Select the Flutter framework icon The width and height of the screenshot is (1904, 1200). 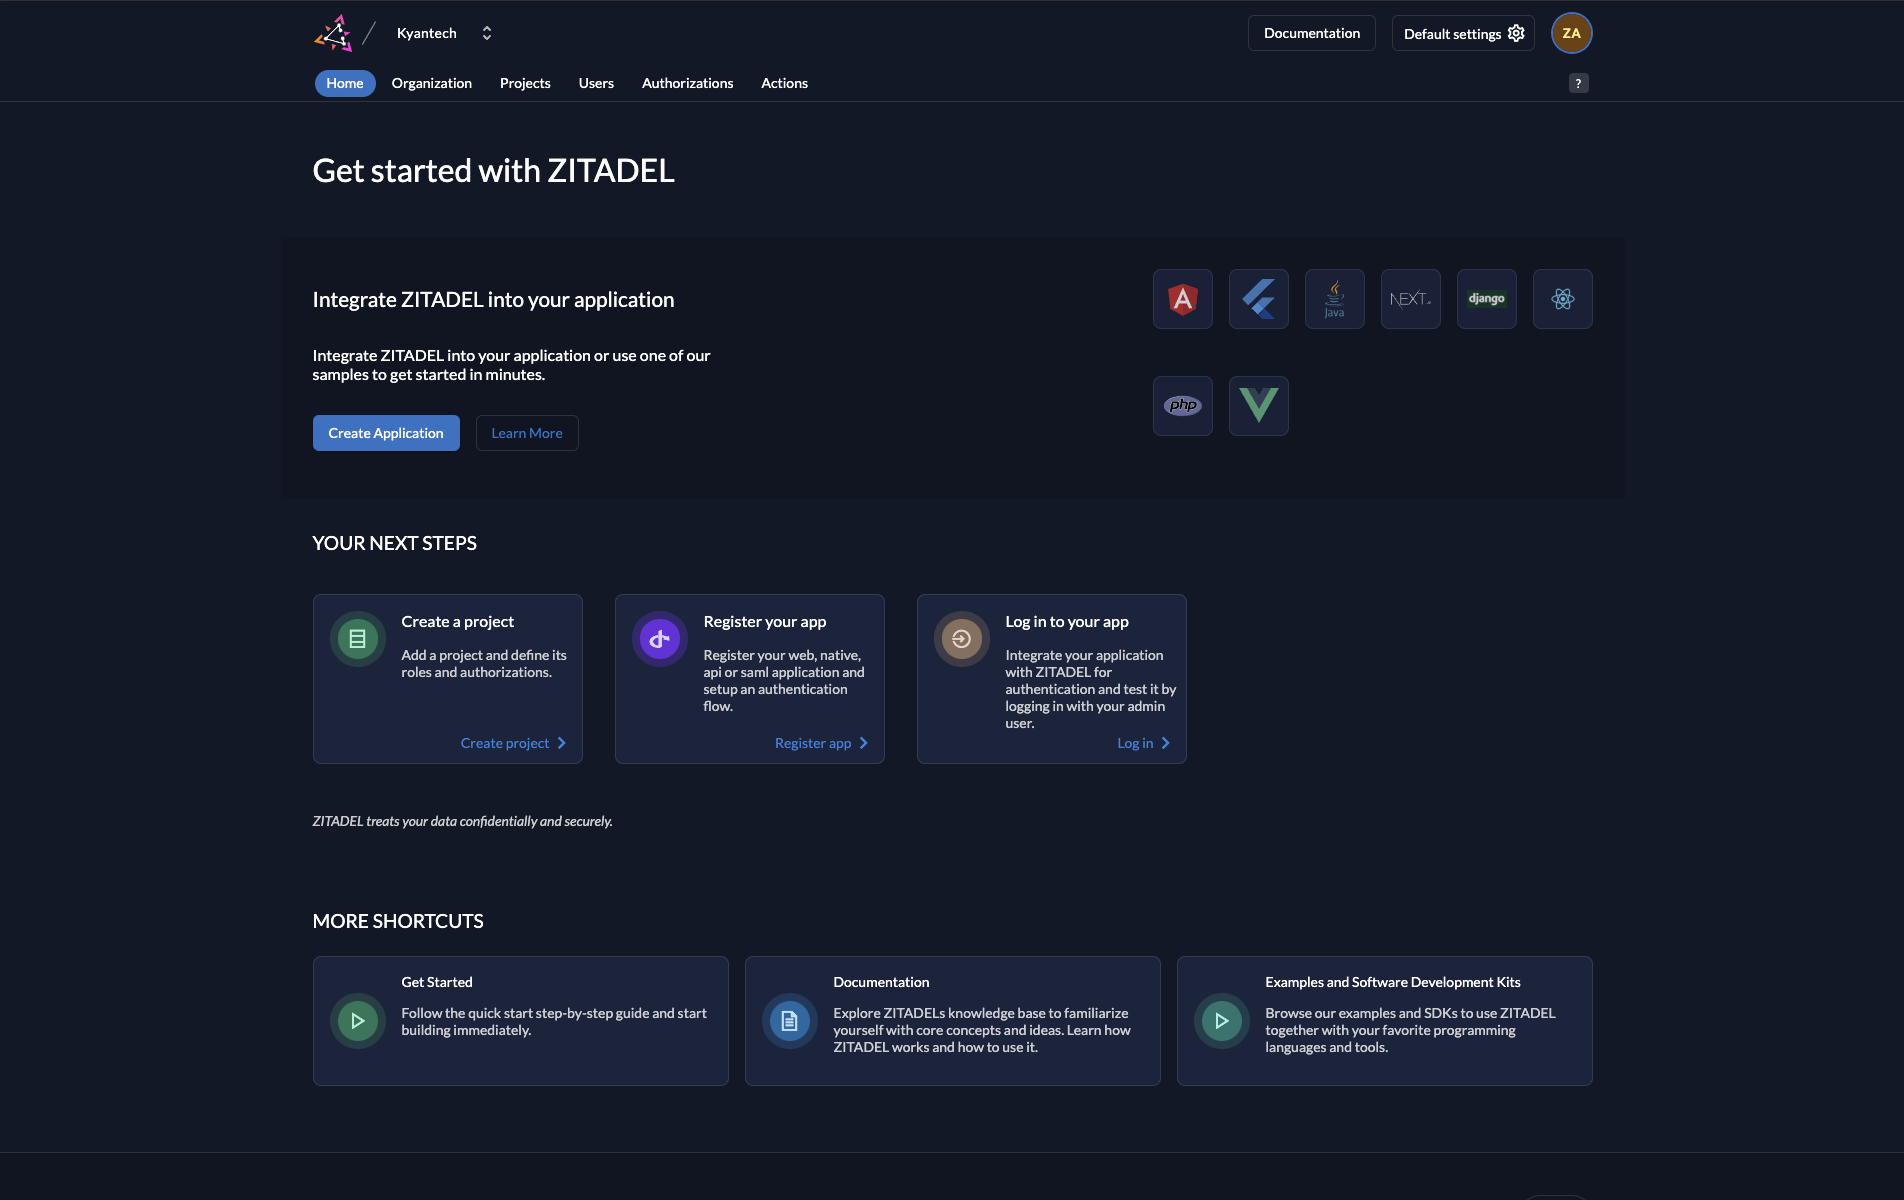(x=1259, y=299)
